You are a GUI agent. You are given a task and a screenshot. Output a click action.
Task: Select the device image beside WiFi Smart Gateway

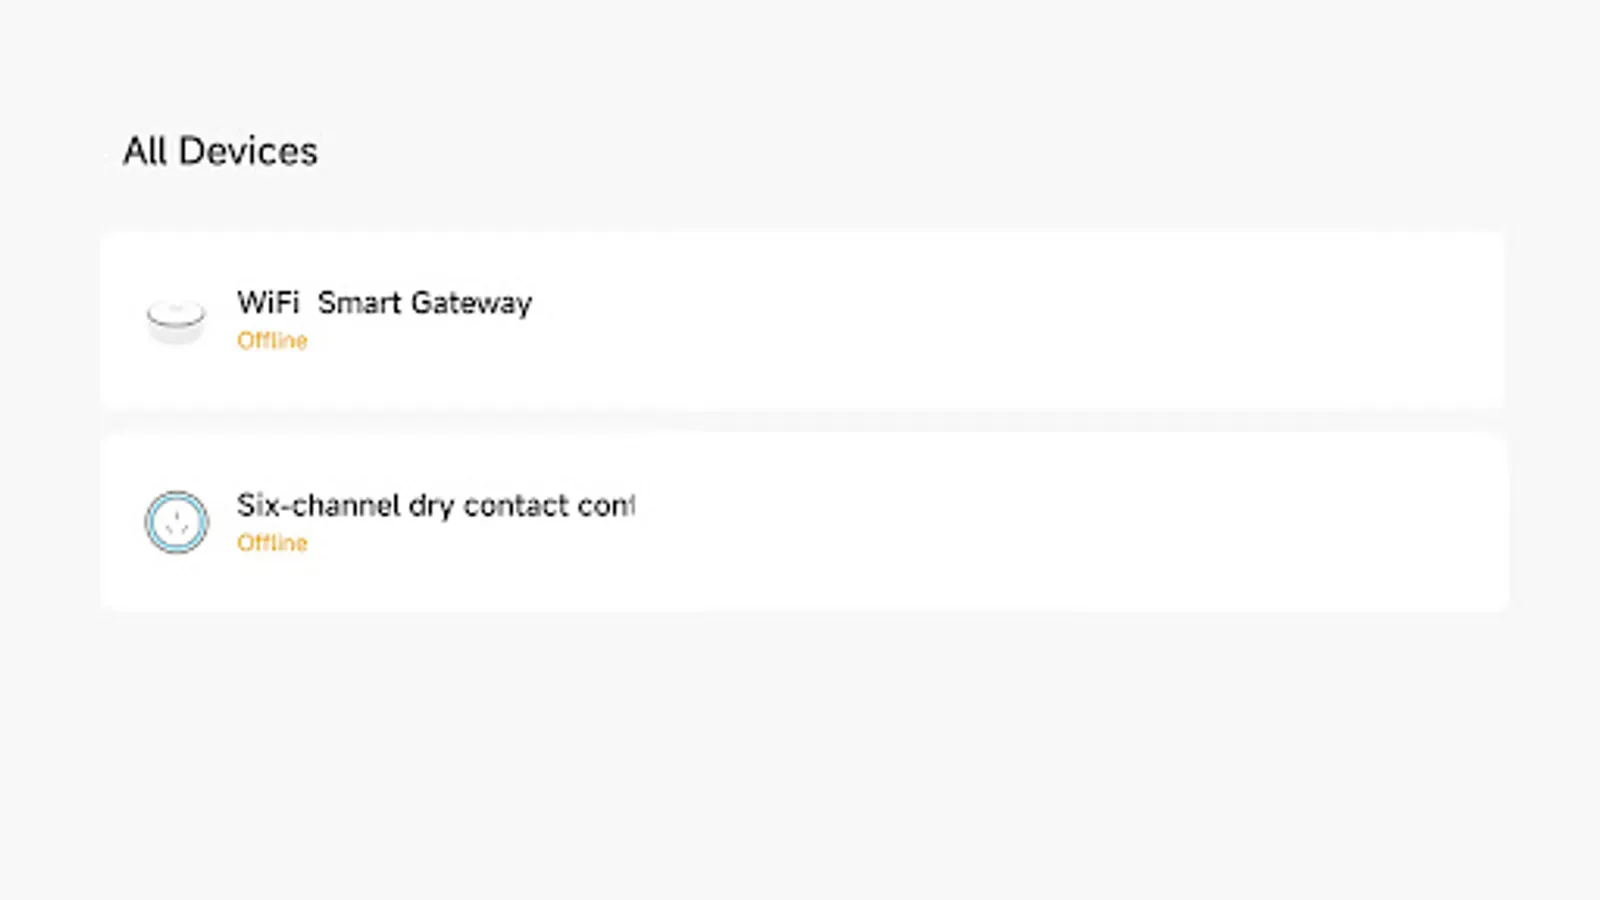click(x=175, y=320)
